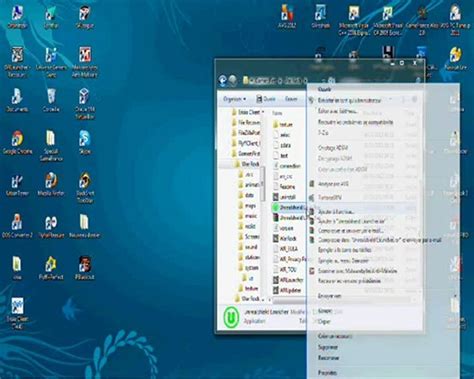The width and height of the screenshot is (474, 379).
Task: Choose Couper in the context menu
Action: pos(325,311)
